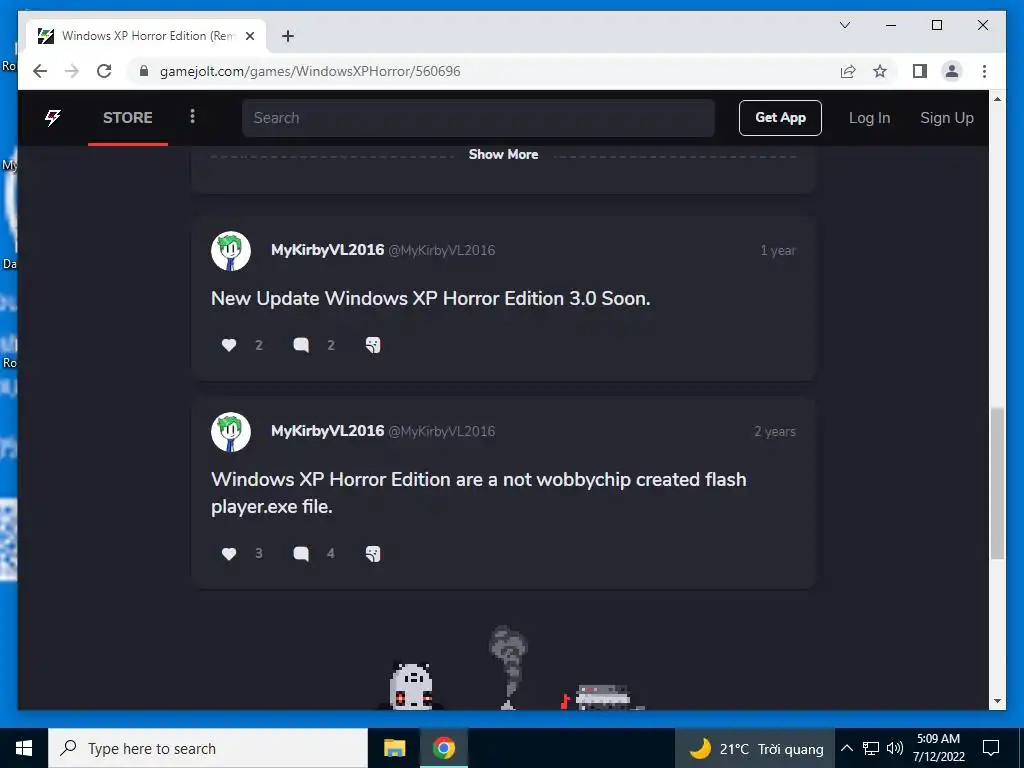View site information lock icon

[144, 71]
